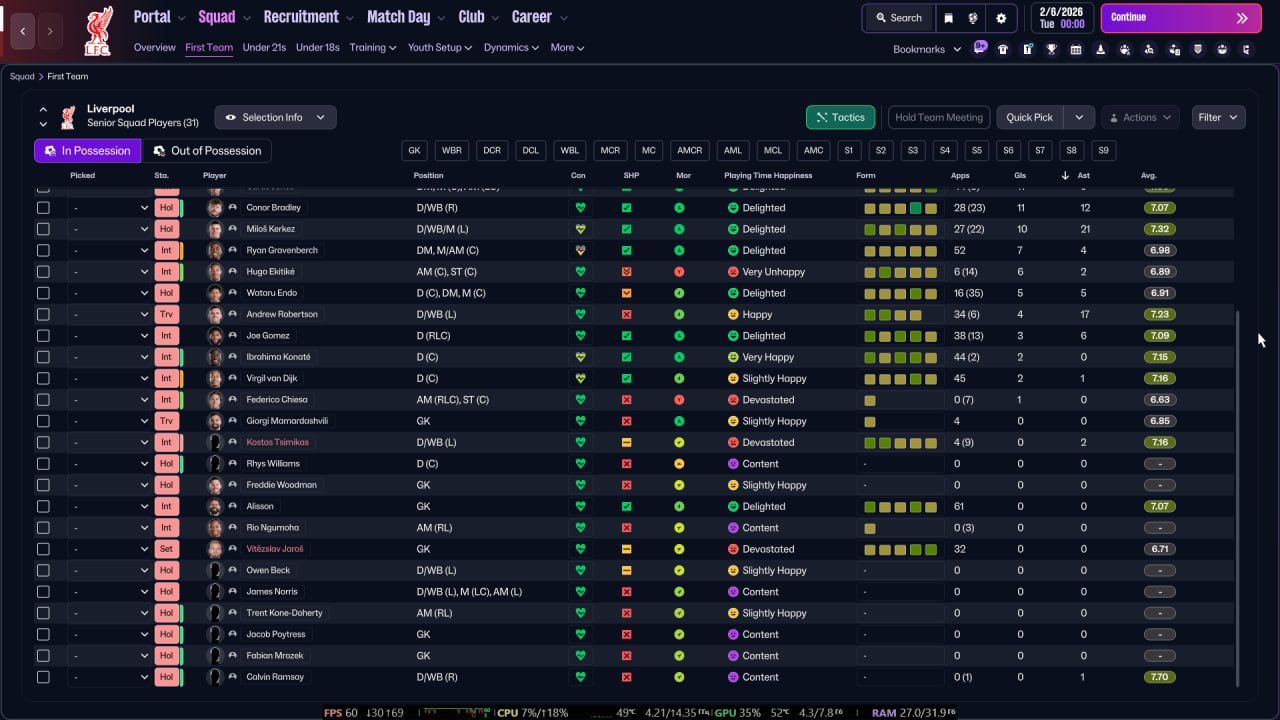
Task: Click the shield badge bookmark icon
Action: [x=1198, y=49]
